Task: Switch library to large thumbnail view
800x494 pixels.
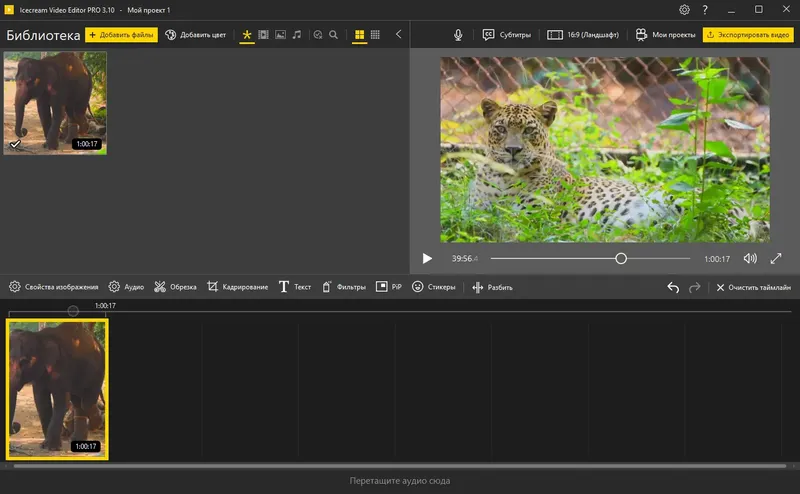Action: 359,34
